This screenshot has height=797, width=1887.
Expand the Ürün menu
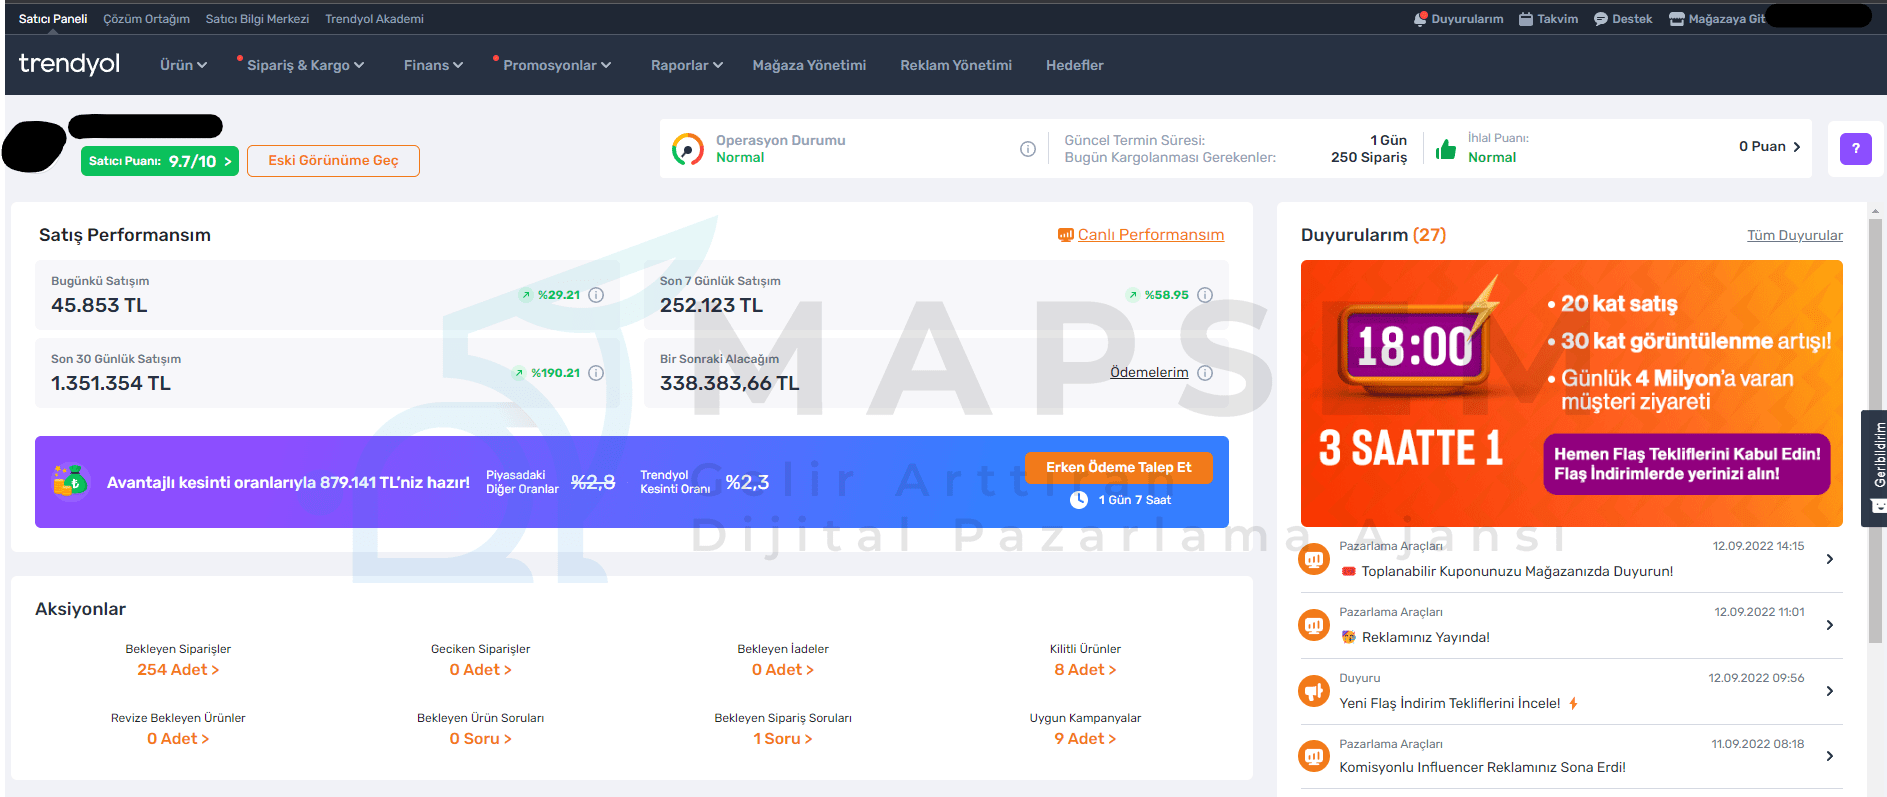click(x=184, y=65)
